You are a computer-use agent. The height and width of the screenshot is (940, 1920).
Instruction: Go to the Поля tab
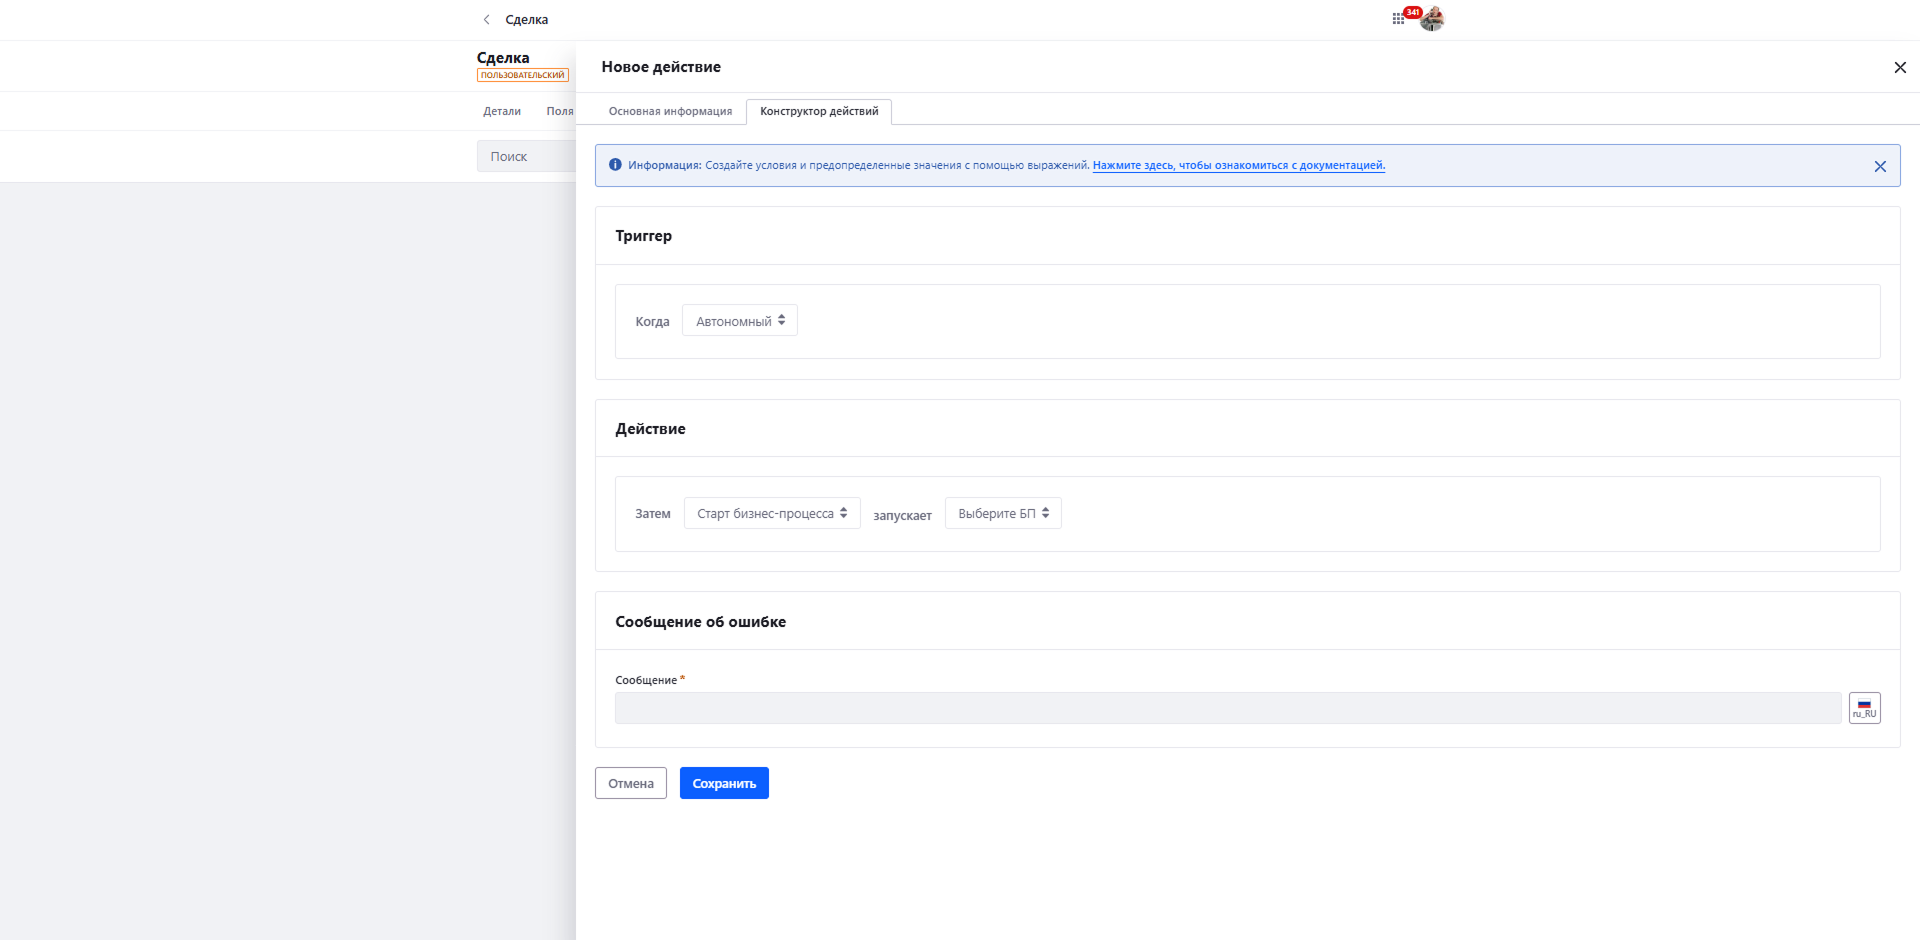pos(560,111)
